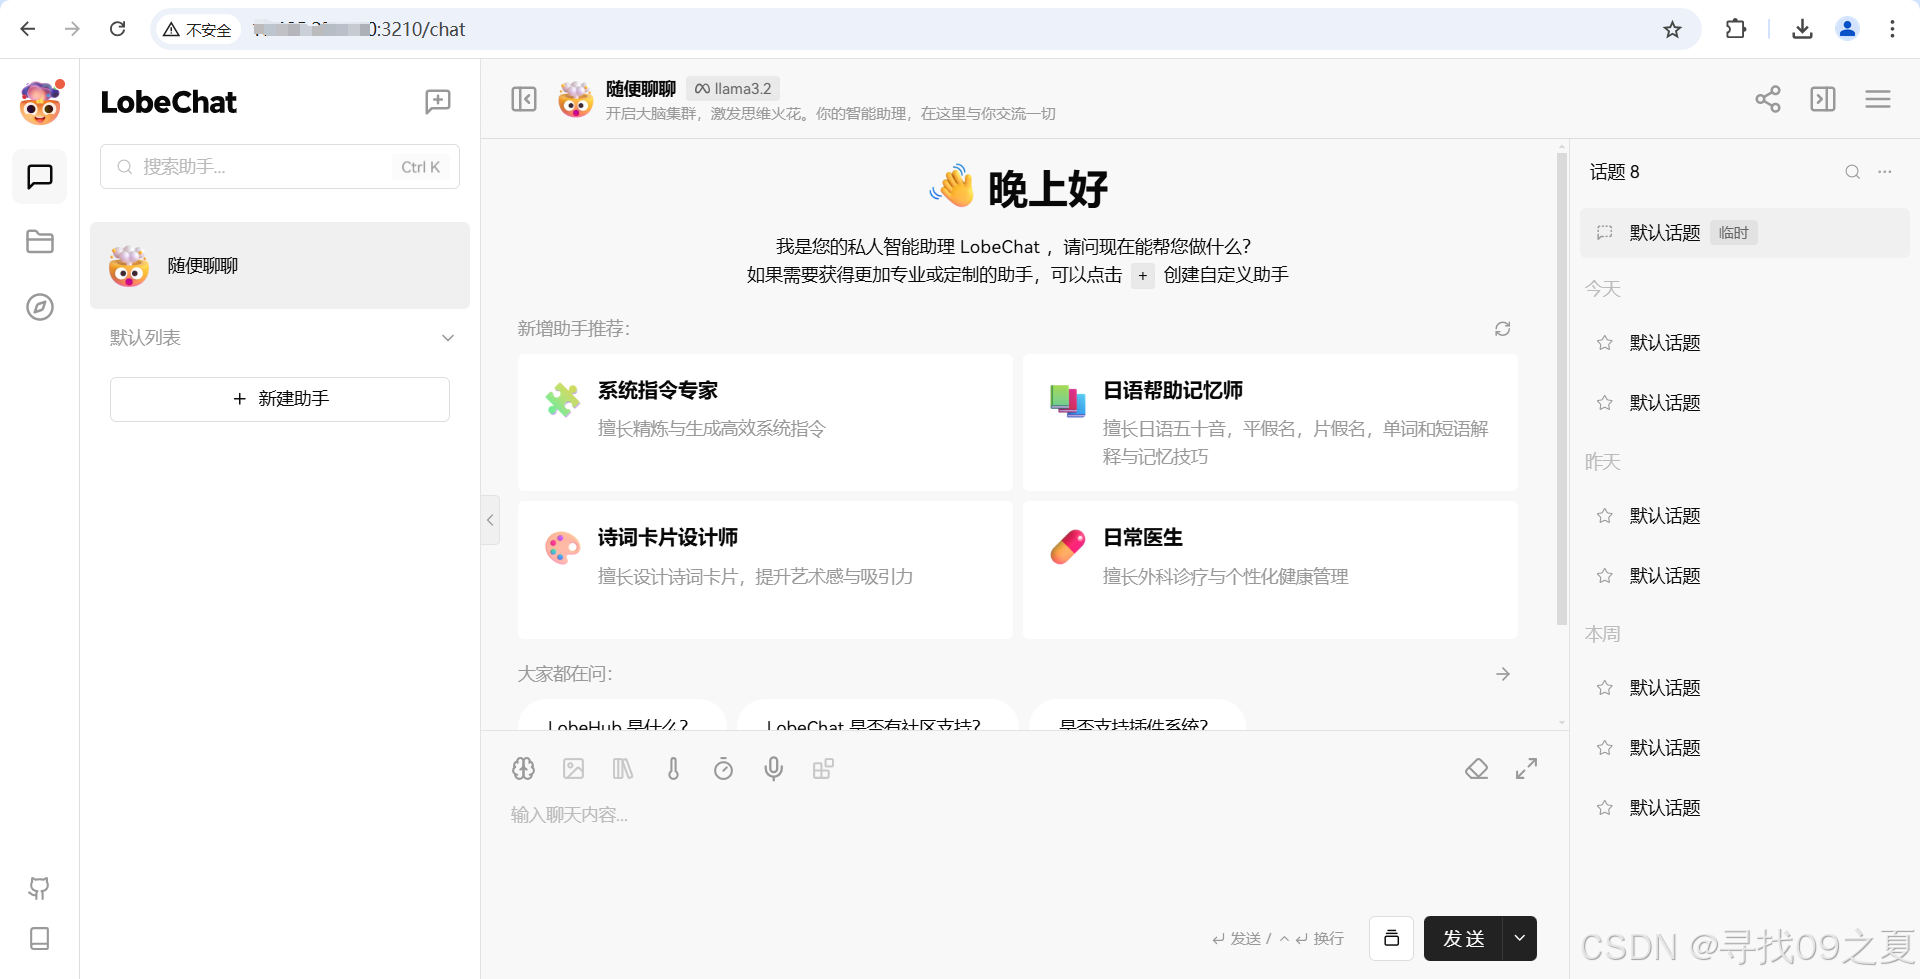The height and width of the screenshot is (979, 1920).
Task: Collapse the assistant list panel icon
Action: pos(524,99)
